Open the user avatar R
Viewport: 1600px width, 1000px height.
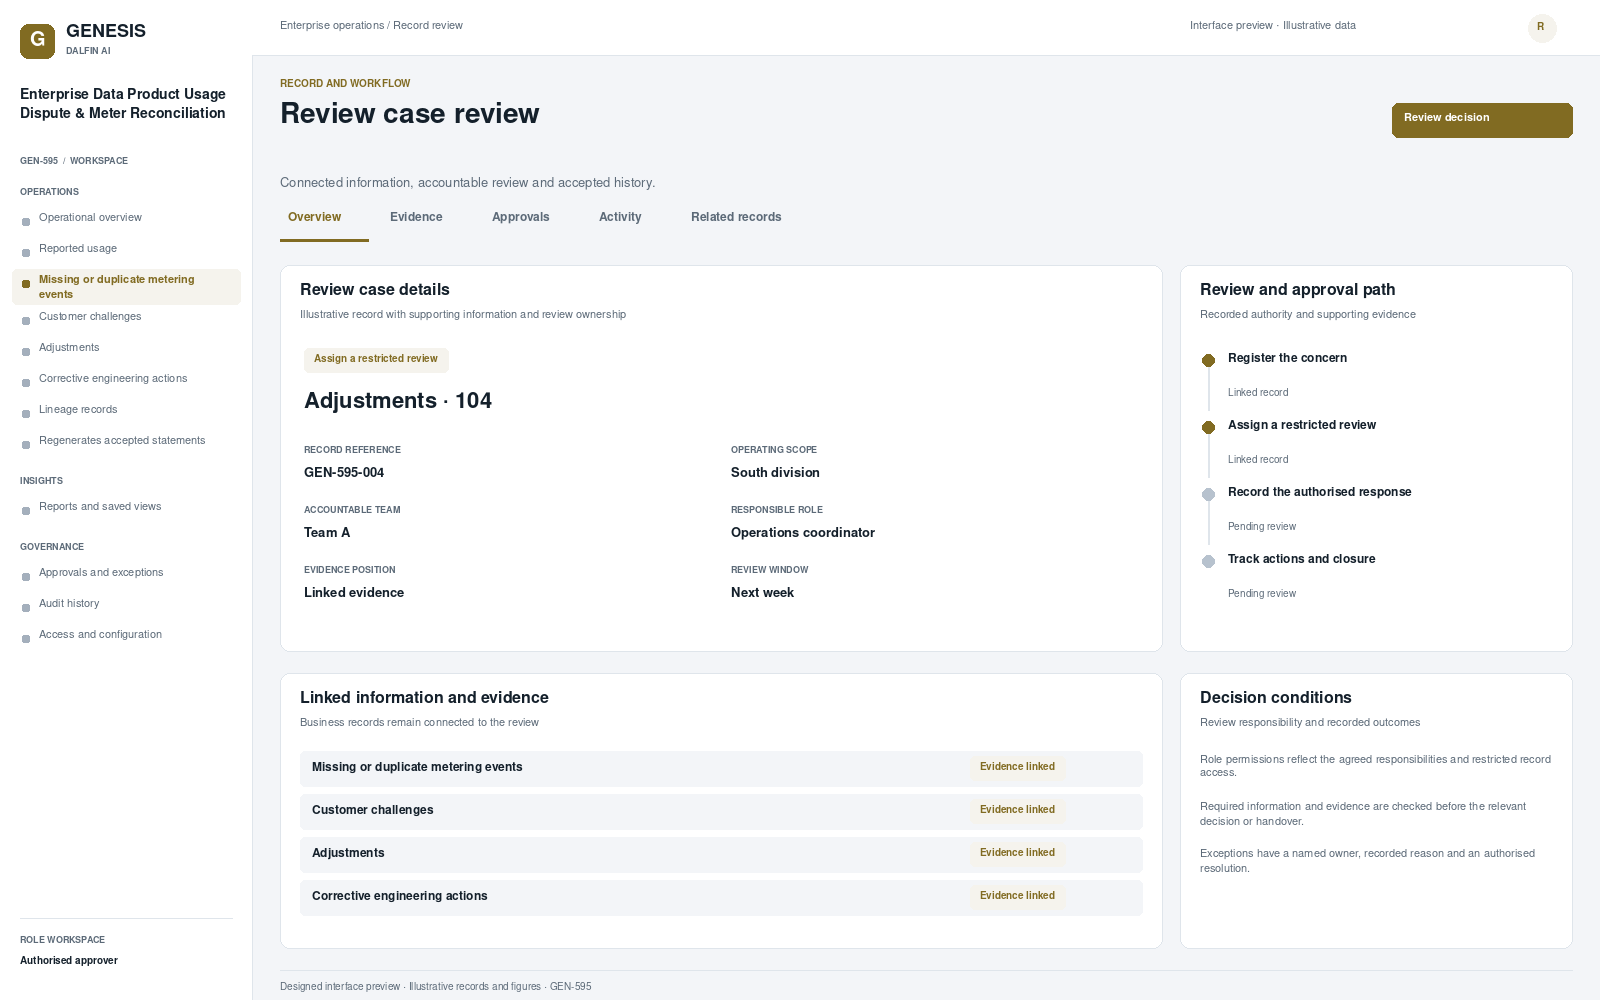[x=1542, y=28]
